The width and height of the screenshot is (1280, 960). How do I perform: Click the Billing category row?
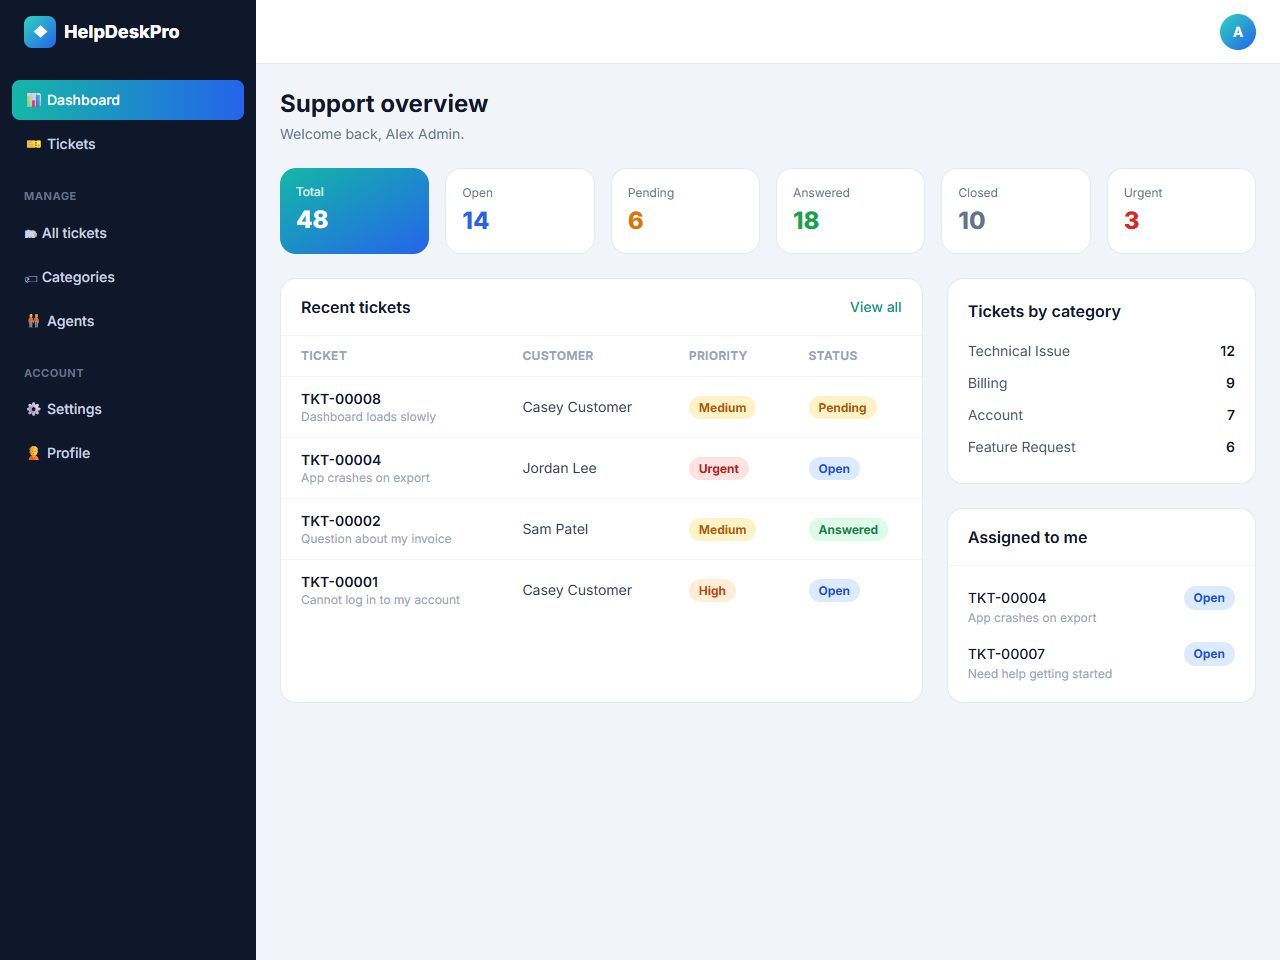tap(1101, 383)
